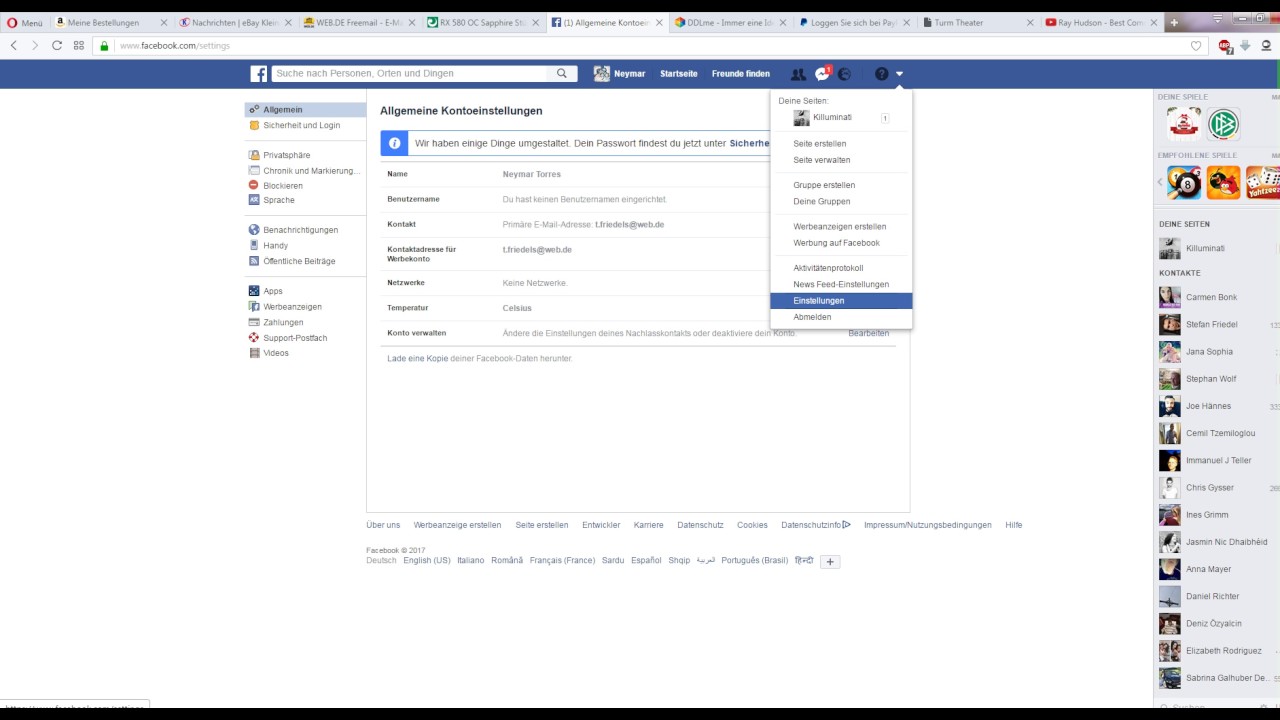
Task: Click the heart bookmark icon
Action: [x=1196, y=45]
